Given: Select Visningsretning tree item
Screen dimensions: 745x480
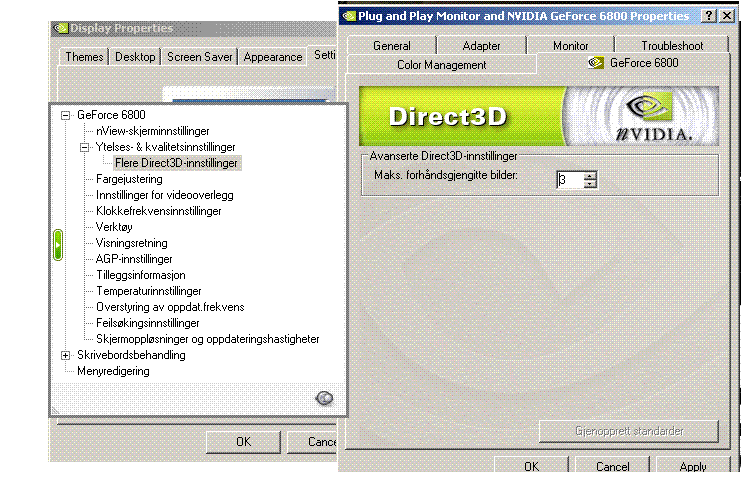Looking at the screenshot, I should 132,243.
